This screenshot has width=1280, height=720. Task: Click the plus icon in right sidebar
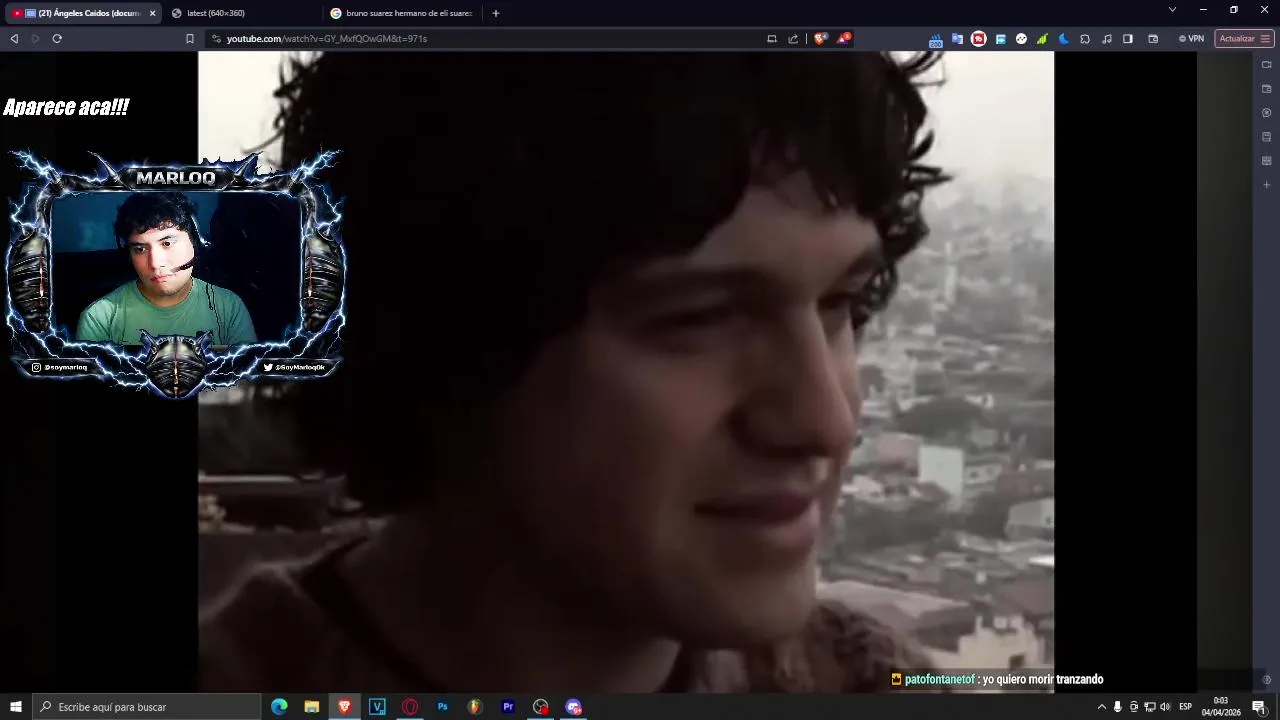click(x=1267, y=185)
